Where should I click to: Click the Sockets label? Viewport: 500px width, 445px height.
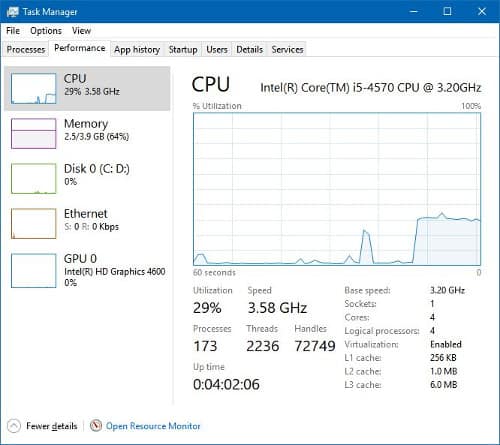(360, 304)
